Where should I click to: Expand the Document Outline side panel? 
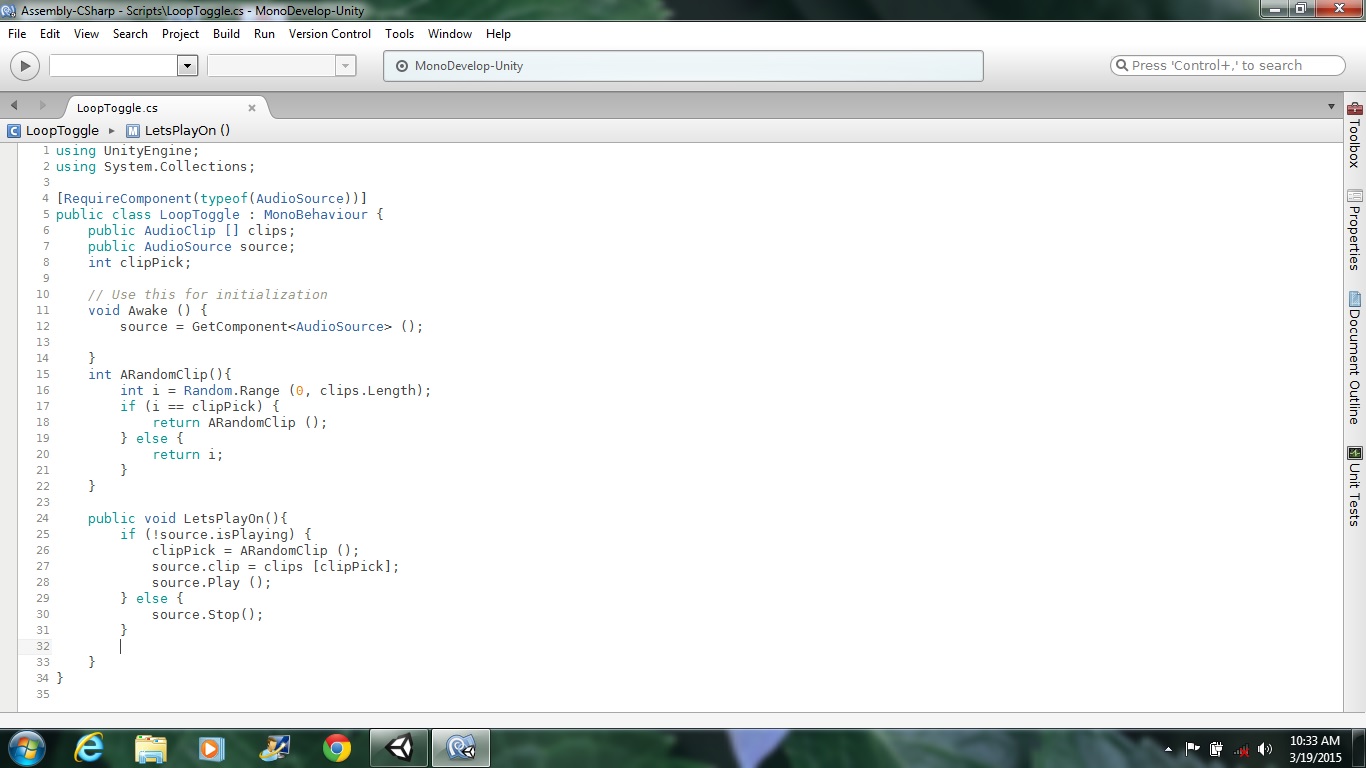coord(1355,357)
